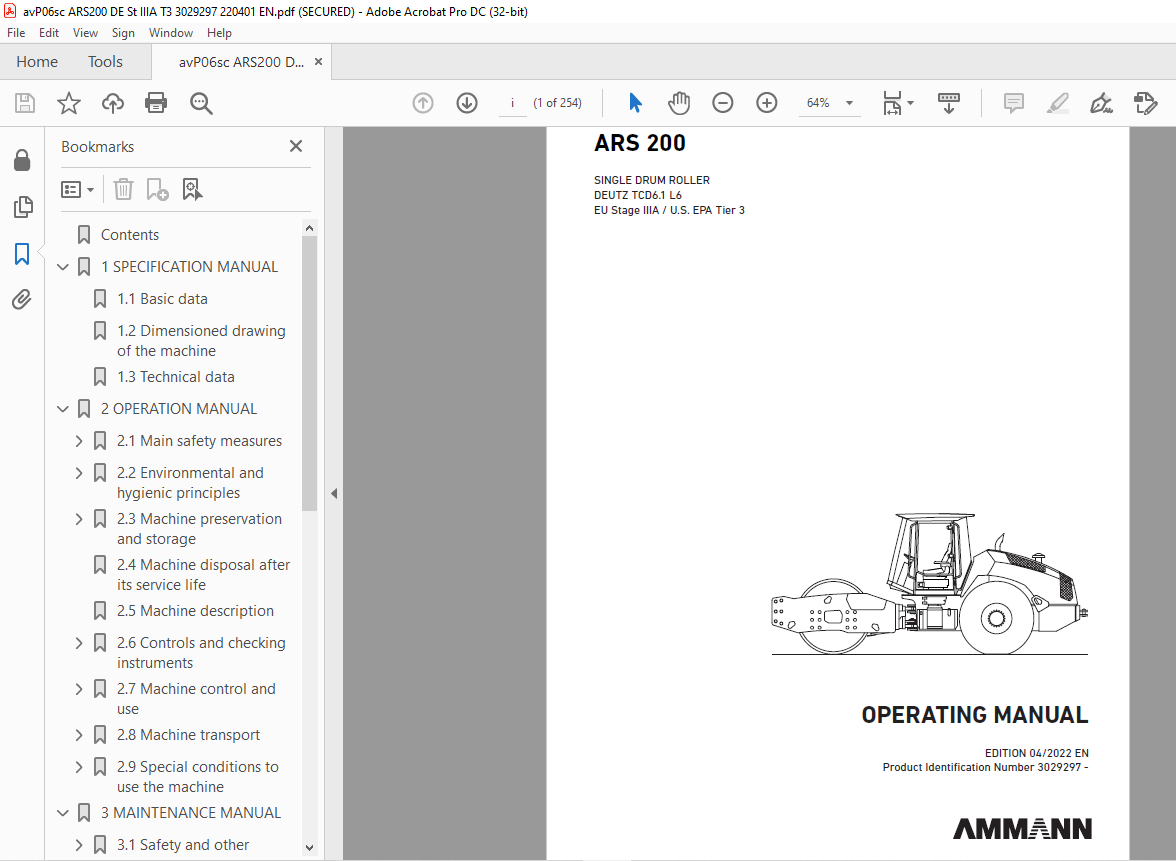Add file to starred with star icon
The height and width of the screenshot is (861, 1176).
69,103
